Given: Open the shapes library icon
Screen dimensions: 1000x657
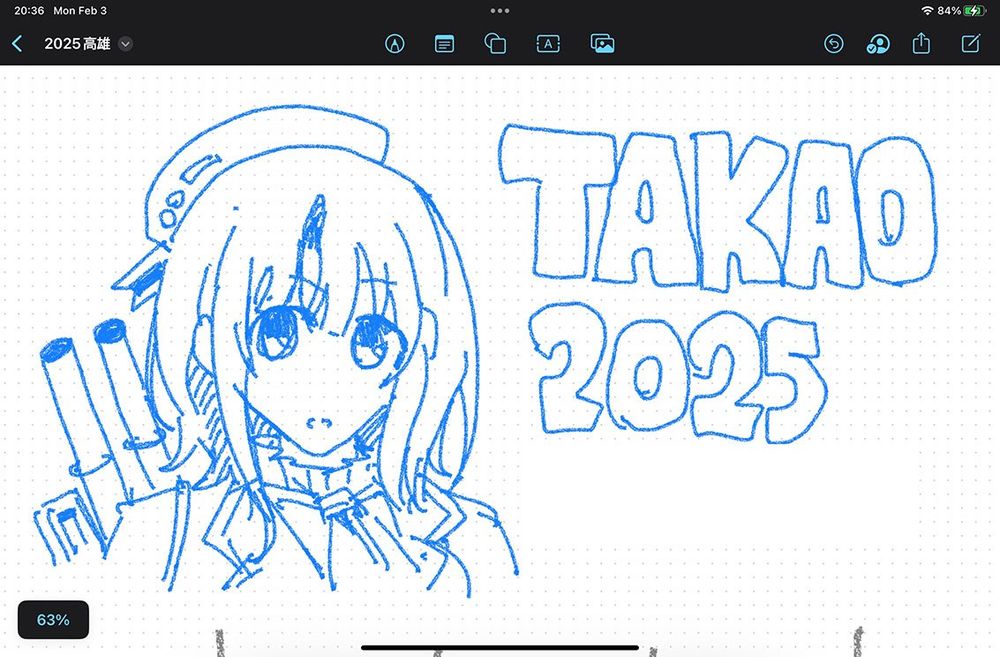Looking at the screenshot, I should point(496,43).
